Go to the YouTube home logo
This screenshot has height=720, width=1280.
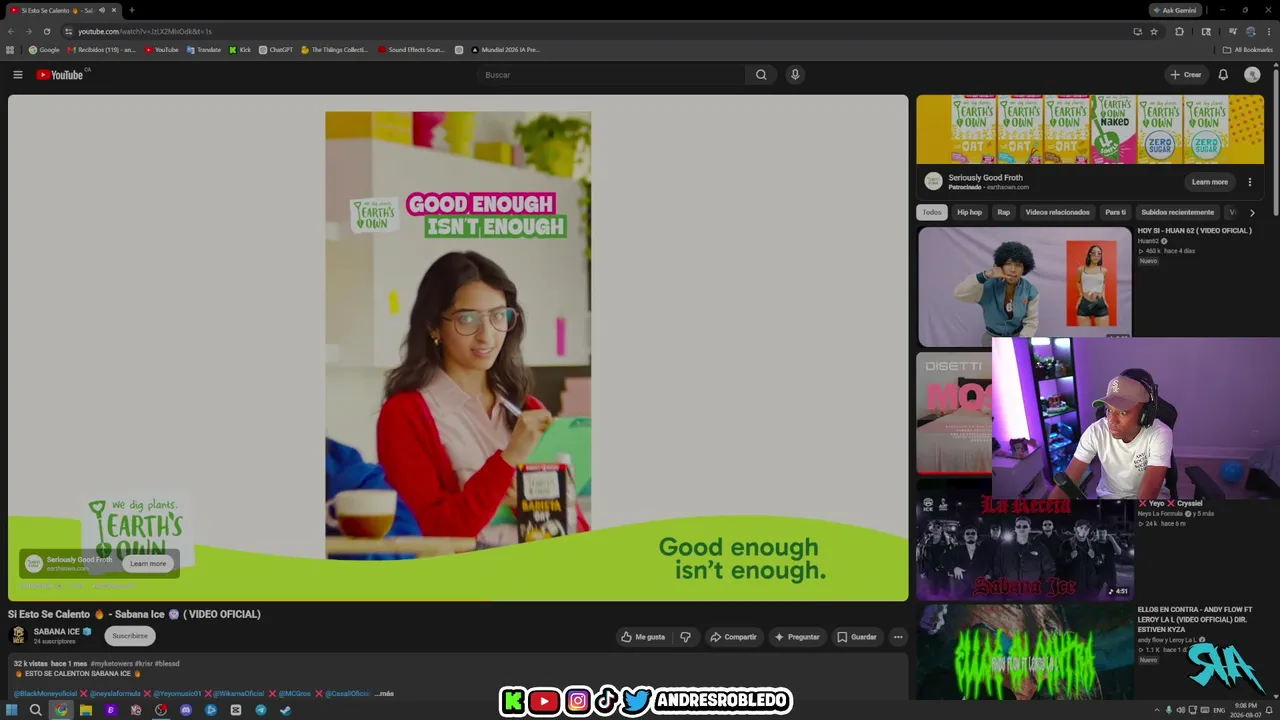click(x=60, y=75)
